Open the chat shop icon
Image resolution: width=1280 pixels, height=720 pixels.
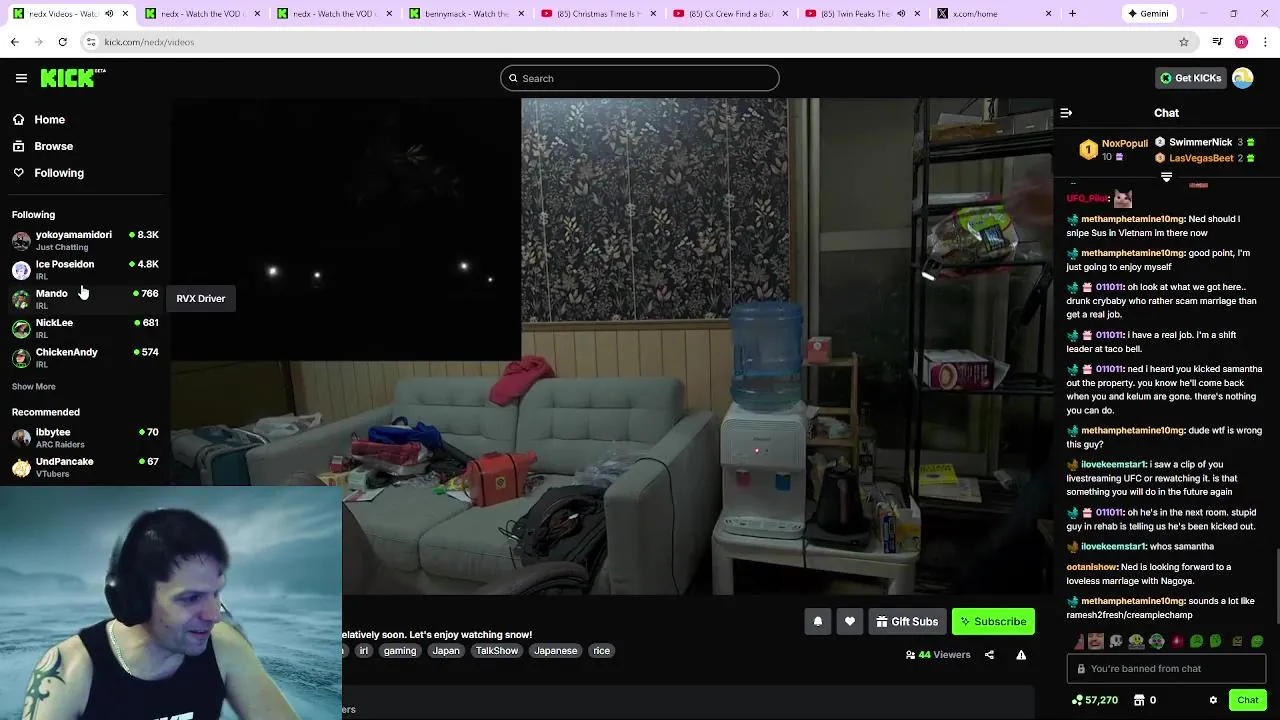(1139, 700)
